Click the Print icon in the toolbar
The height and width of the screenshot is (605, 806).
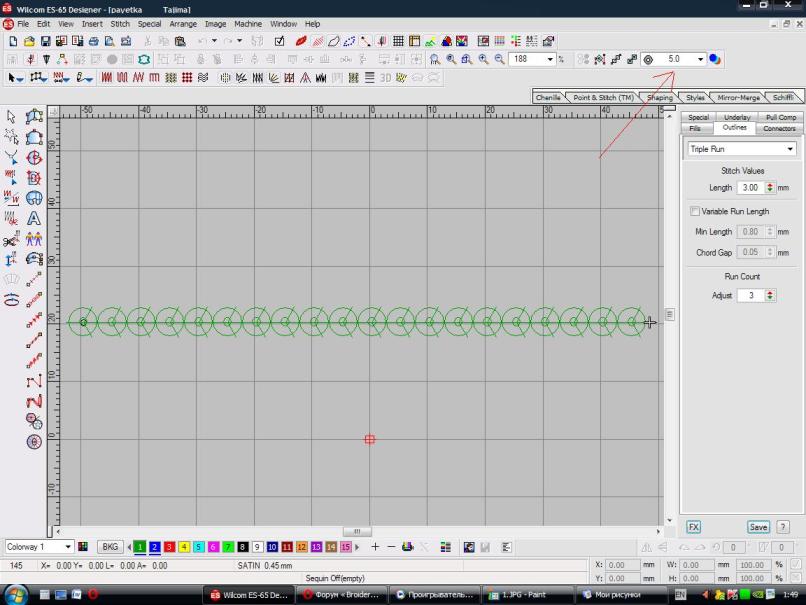coord(93,41)
